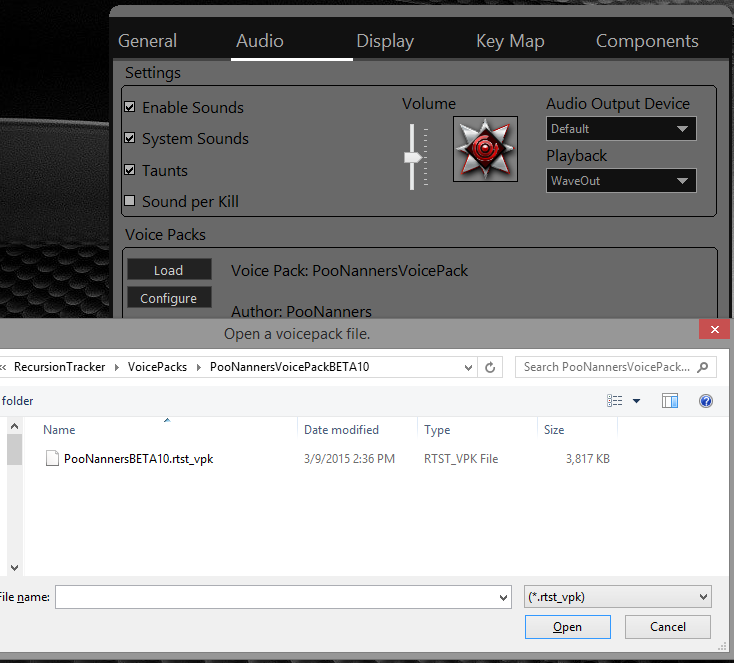Image resolution: width=734 pixels, height=663 pixels.
Task: Open the help question mark icon
Action: 706,401
